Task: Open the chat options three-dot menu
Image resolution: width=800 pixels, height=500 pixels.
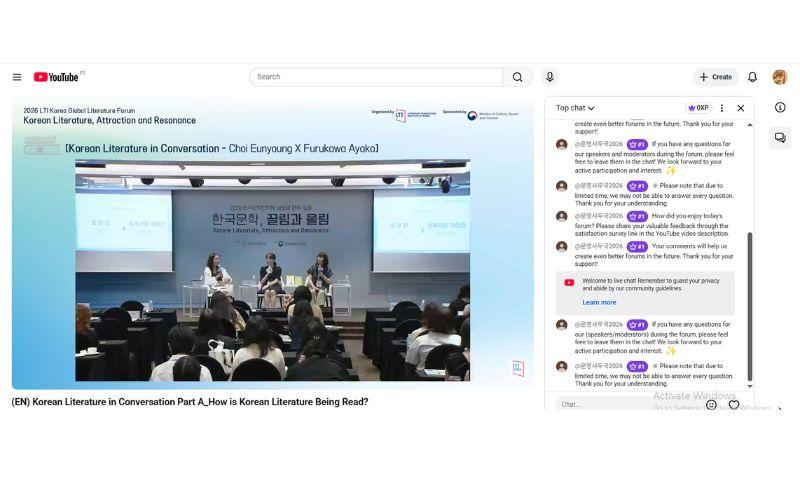Action: (721, 108)
